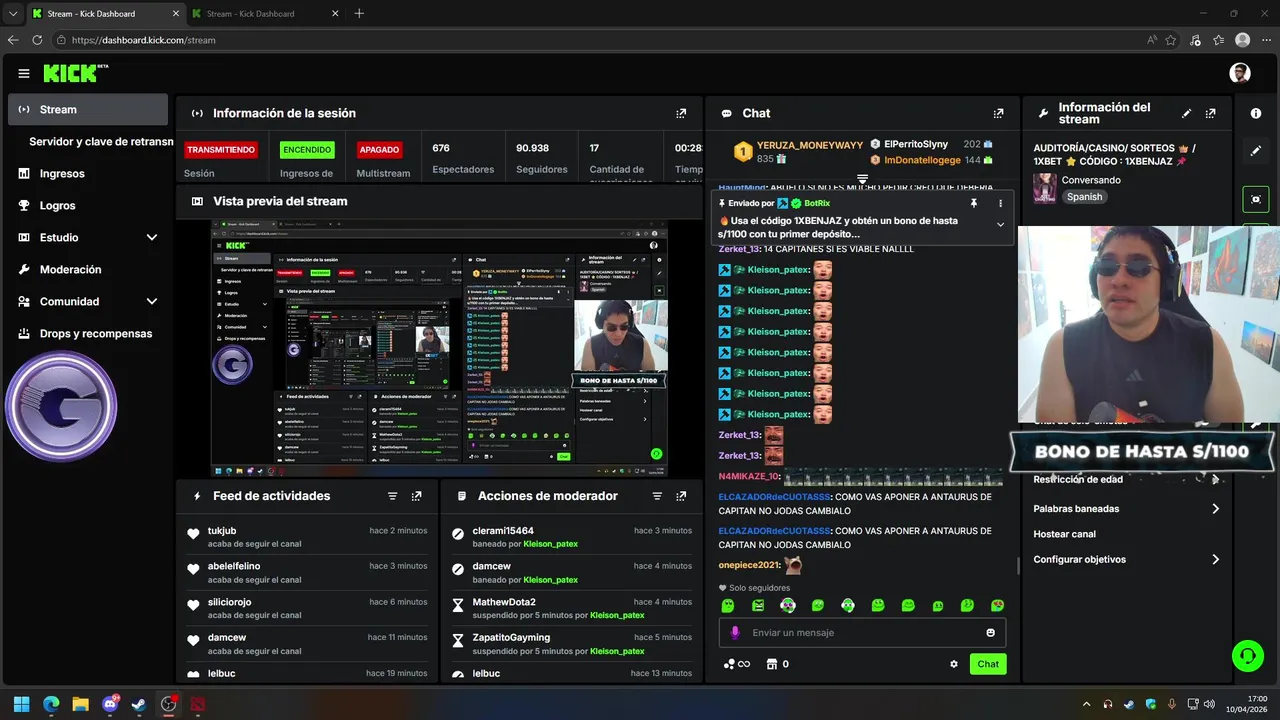Open the Kick account avatar menu

pyautogui.click(x=1240, y=73)
